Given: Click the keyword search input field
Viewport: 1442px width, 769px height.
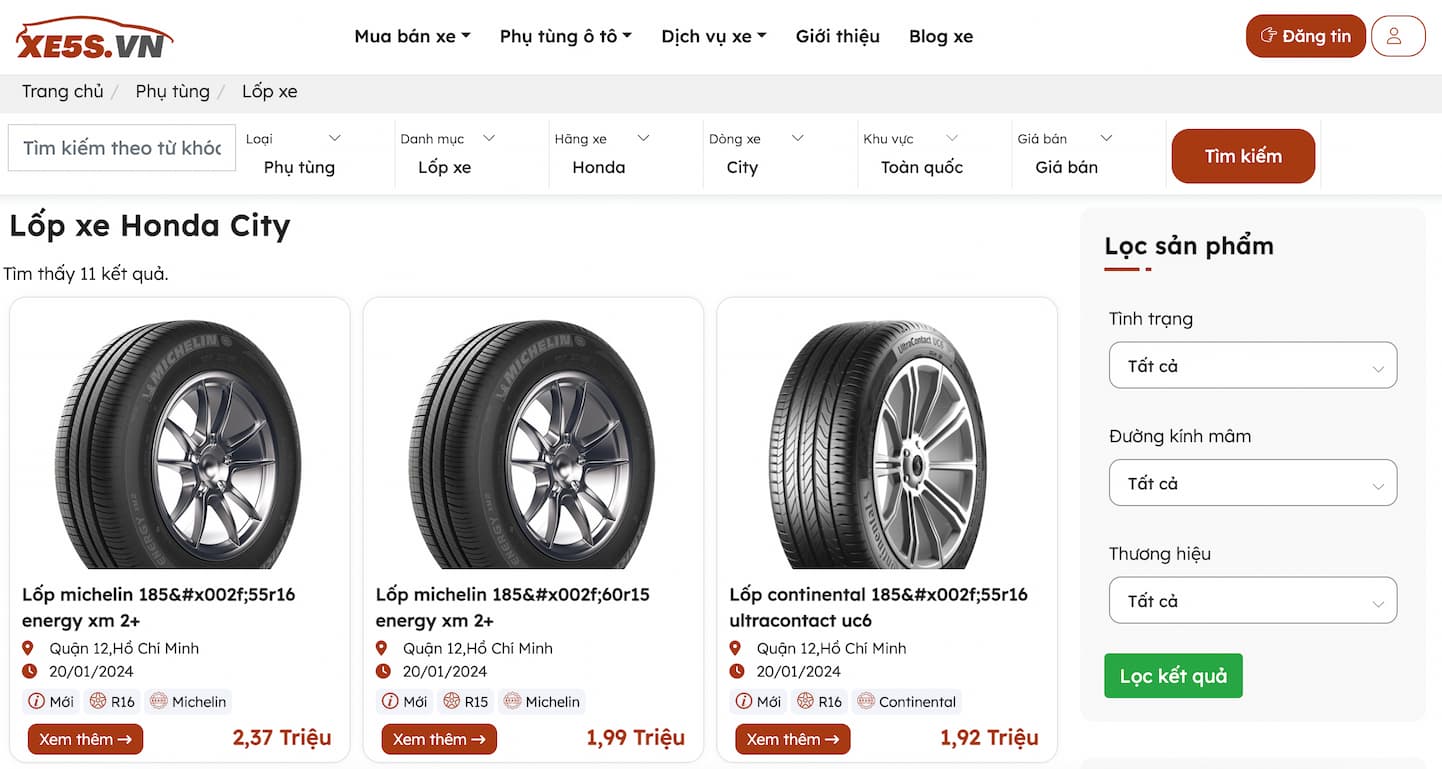Looking at the screenshot, I should [122, 148].
